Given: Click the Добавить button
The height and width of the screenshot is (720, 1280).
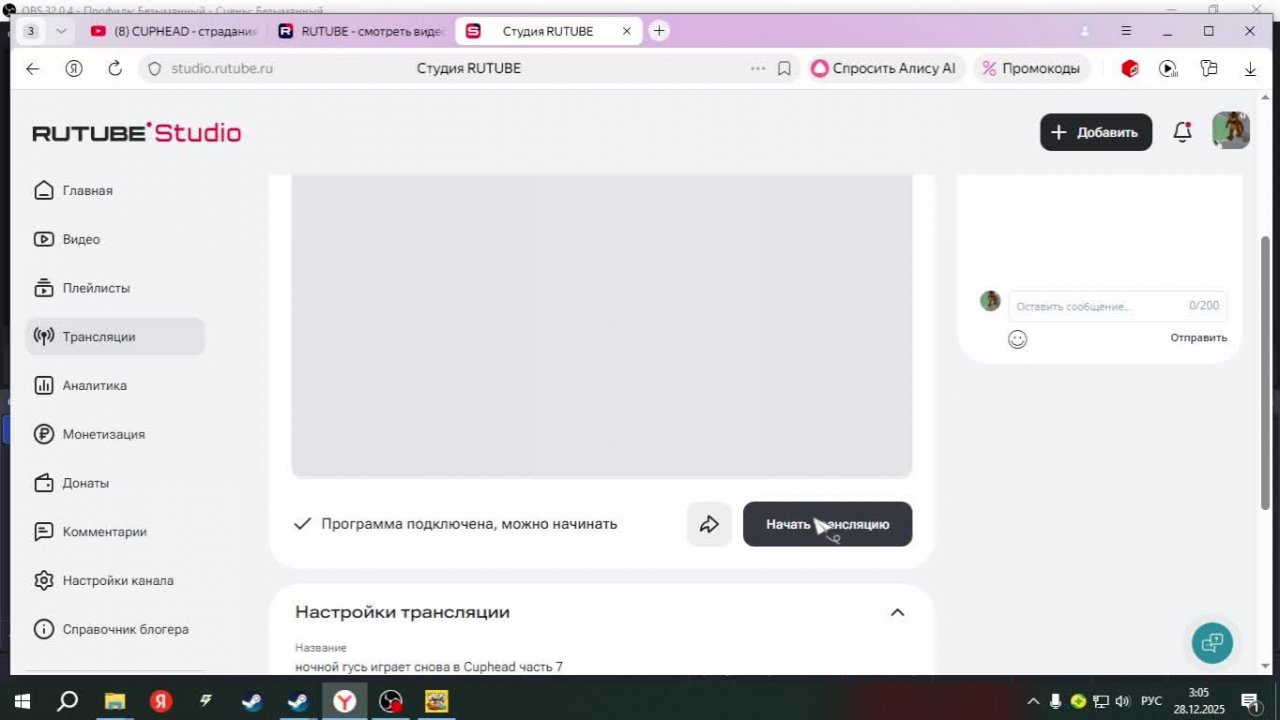Looking at the screenshot, I should pyautogui.click(x=1096, y=132).
